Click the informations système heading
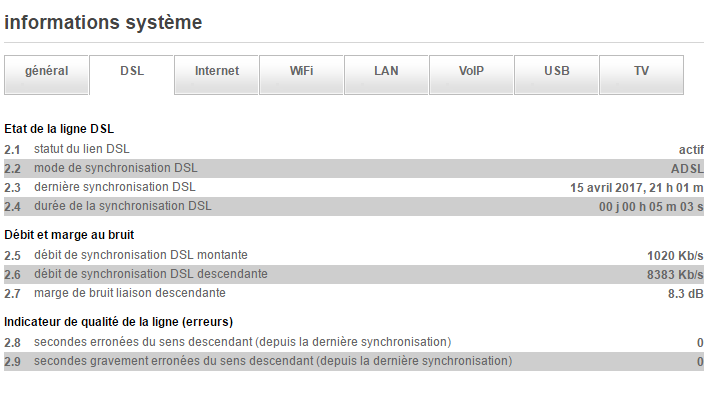Screen dimensions: 716x403 point(103,22)
